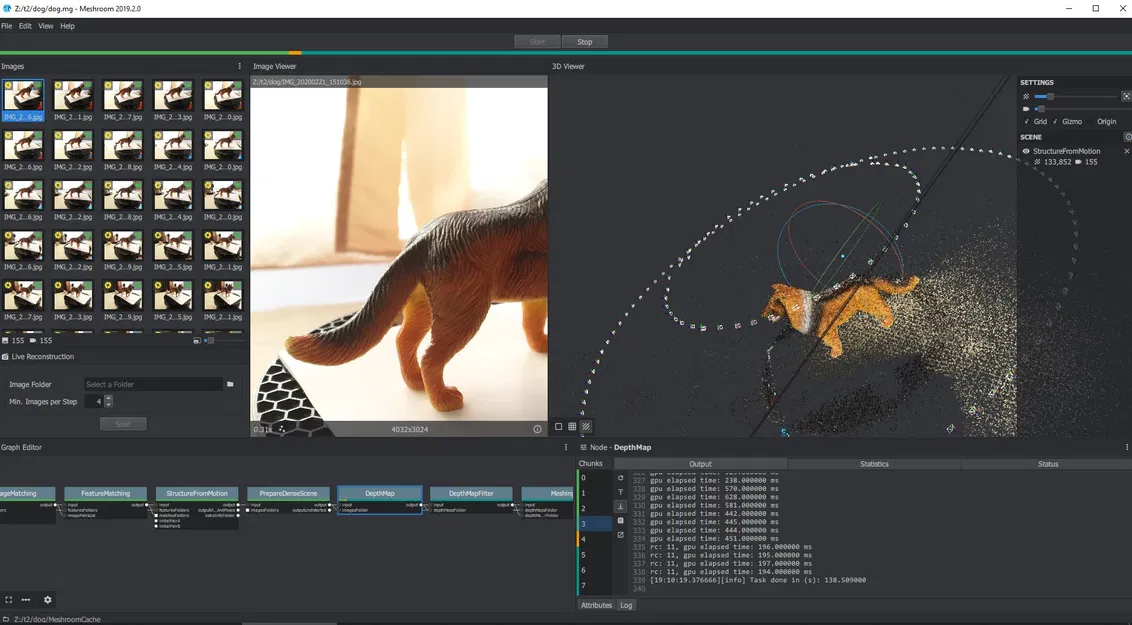Screen dimensions: 1132x625
Task: Select the DepthMapFilter node
Action: coord(471,494)
